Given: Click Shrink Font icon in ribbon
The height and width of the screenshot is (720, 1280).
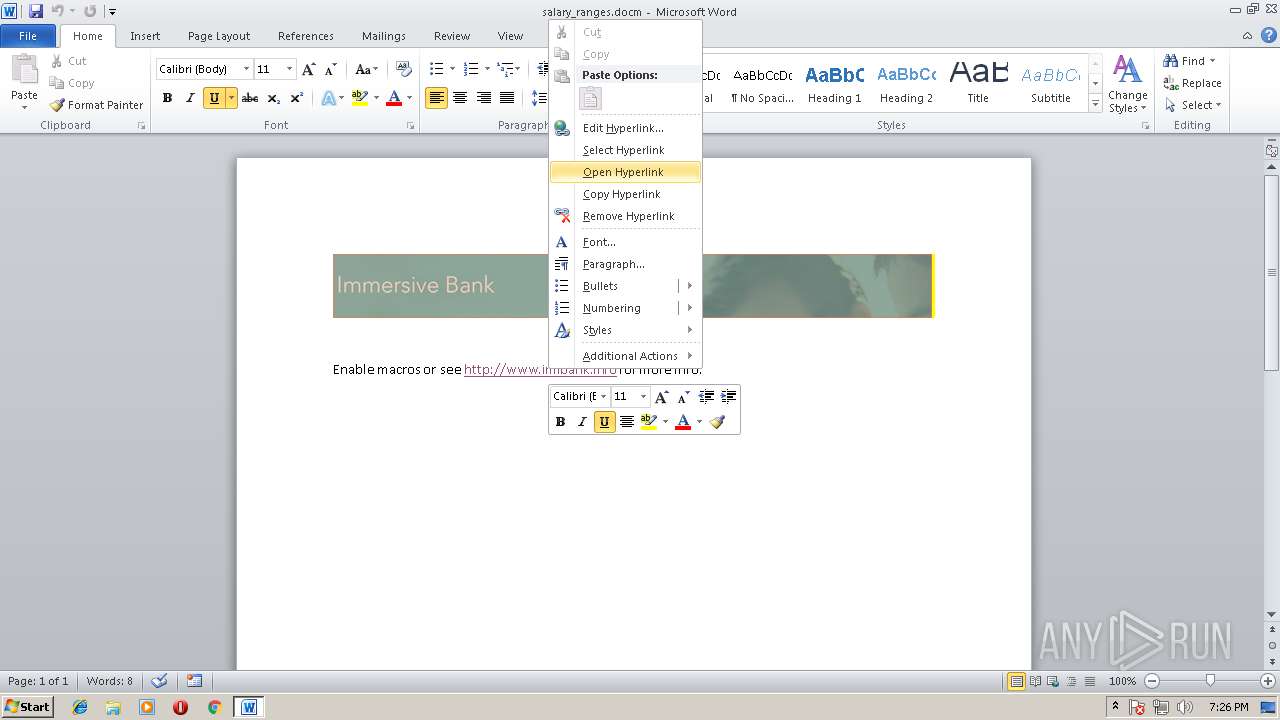Looking at the screenshot, I should pyautogui.click(x=331, y=69).
